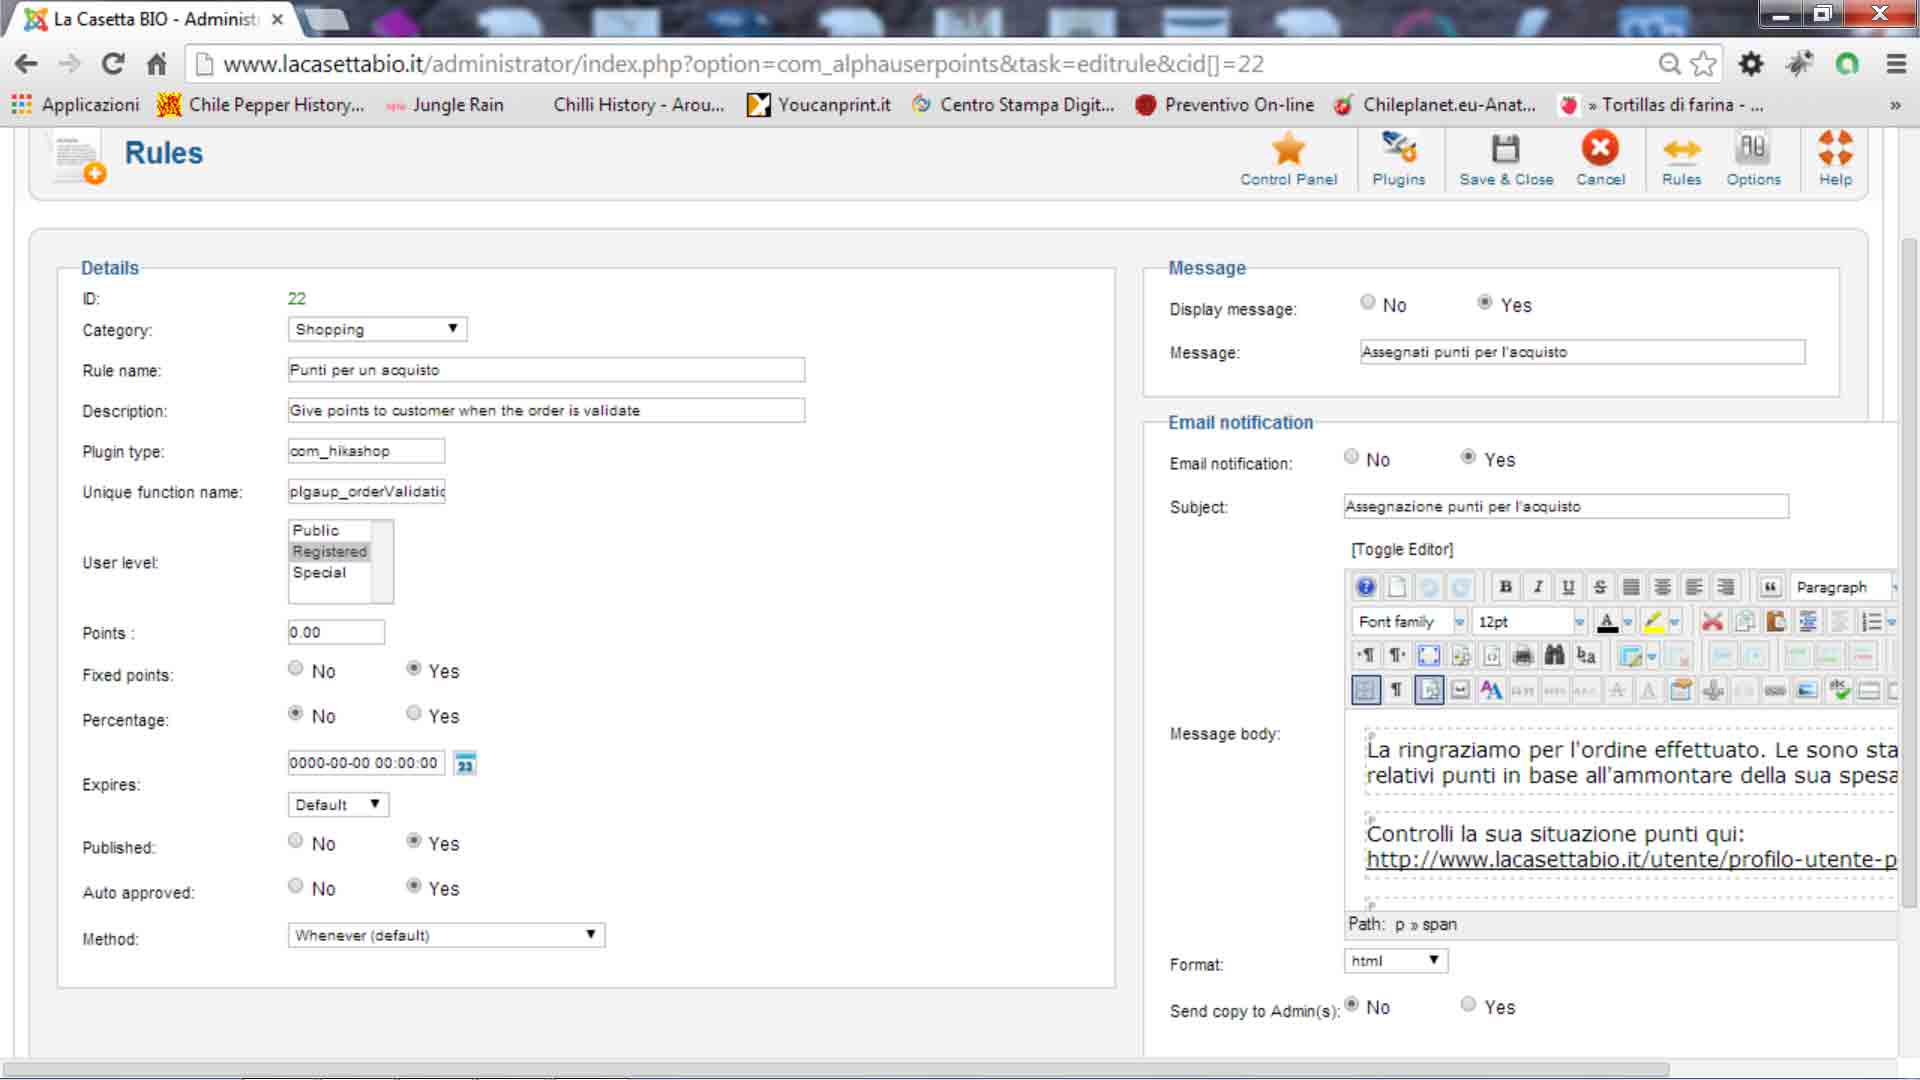
Task: Click the red Cancel icon
Action: 1600,150
